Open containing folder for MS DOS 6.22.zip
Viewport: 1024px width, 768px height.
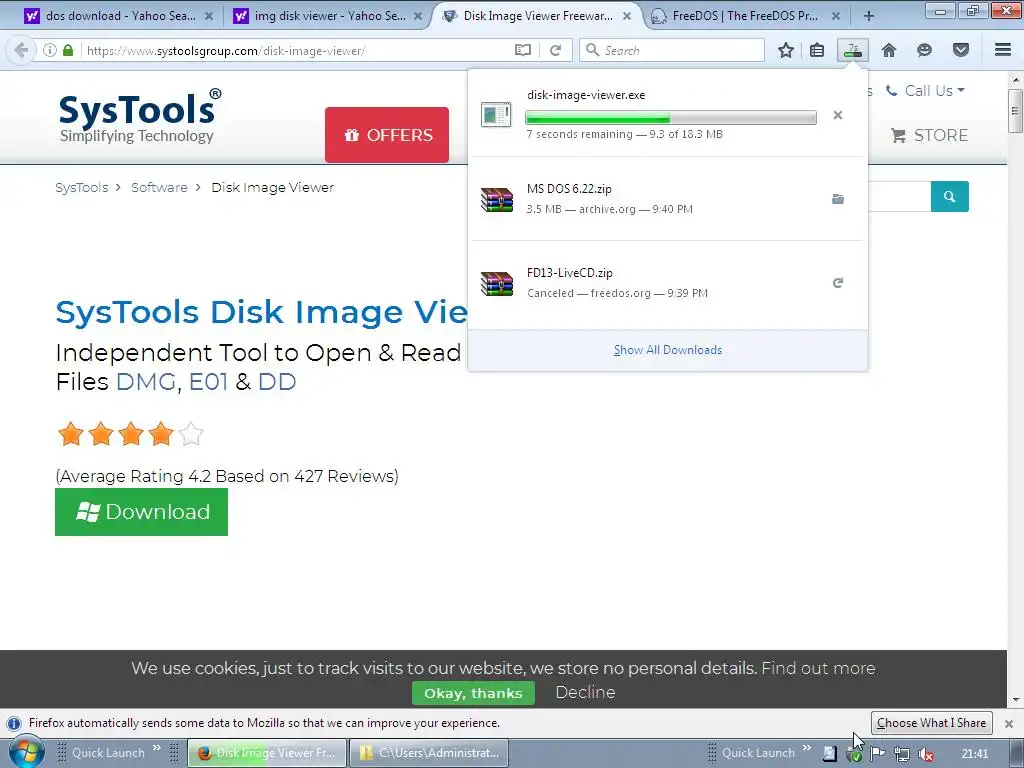point(838,199)
